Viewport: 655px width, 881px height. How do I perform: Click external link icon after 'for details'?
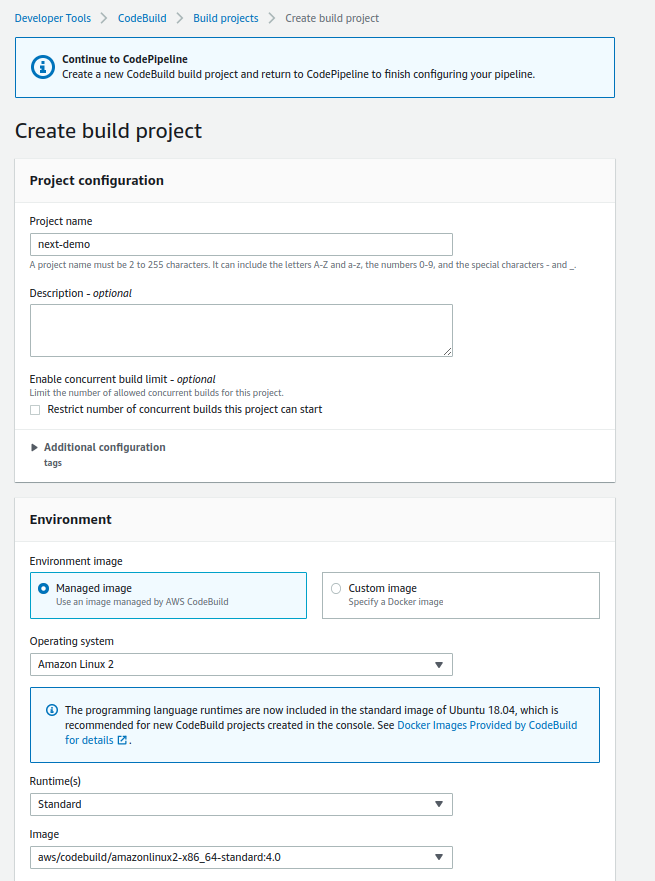[122, 740]
